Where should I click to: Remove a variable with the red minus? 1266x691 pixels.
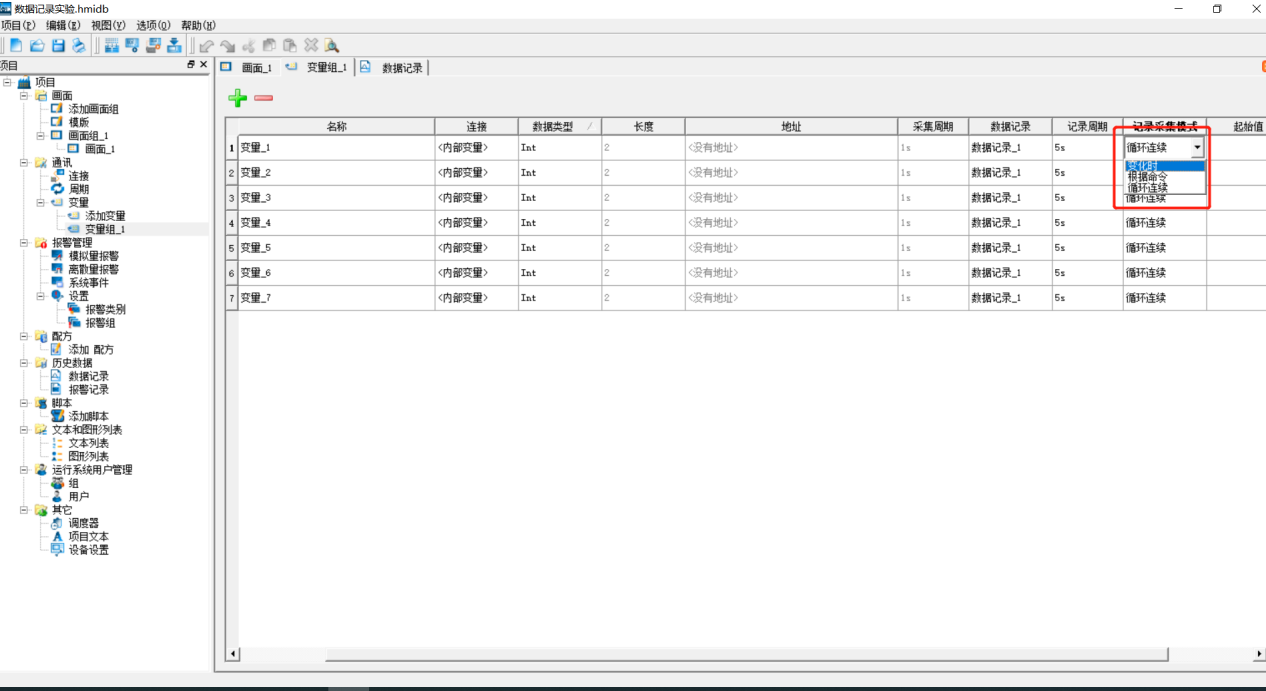pyautogui.click(x=264, y=98)
